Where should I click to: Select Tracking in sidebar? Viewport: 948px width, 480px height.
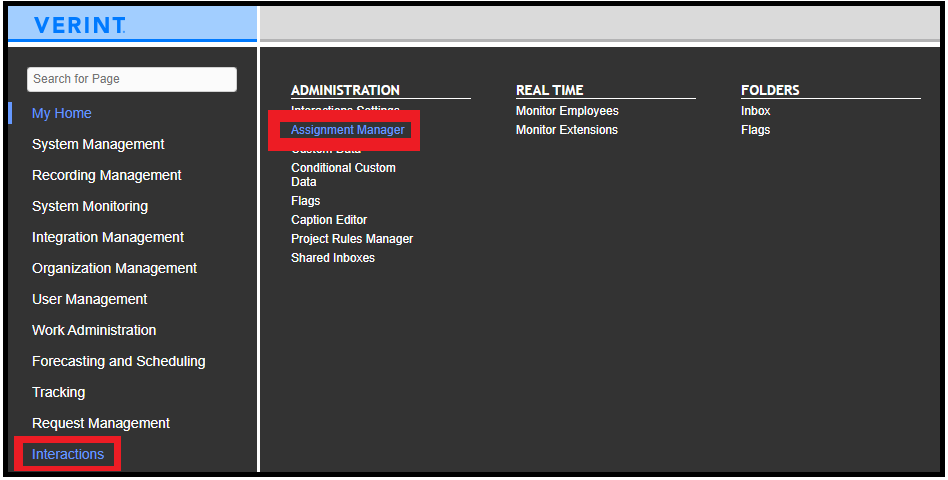point(59,392)
